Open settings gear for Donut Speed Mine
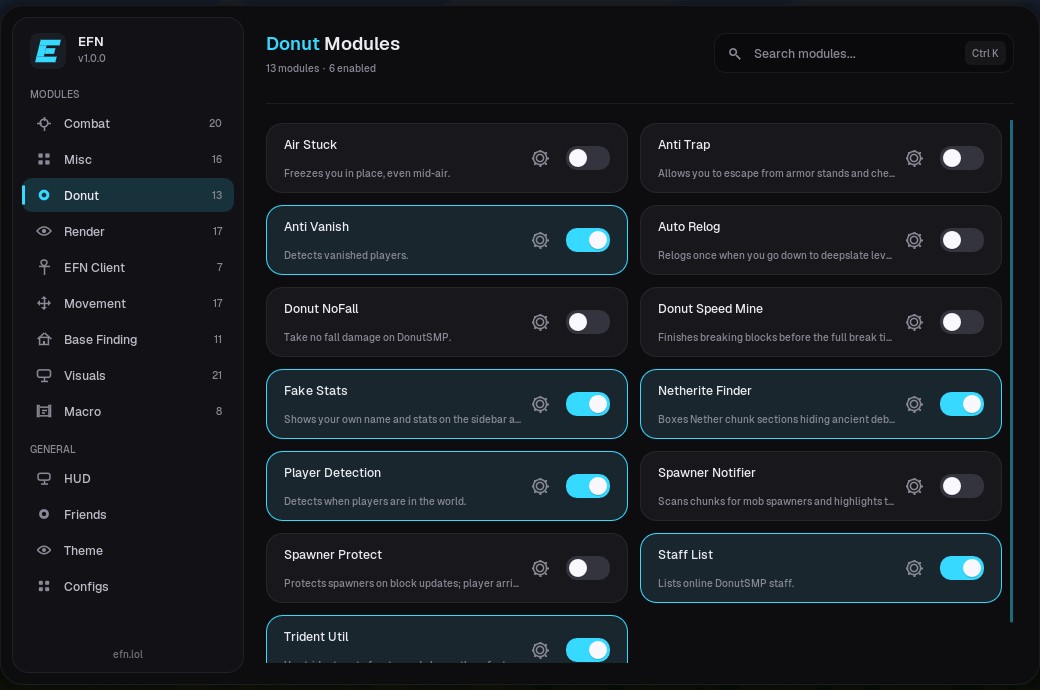This screenshot has height=690, width=1040. coord(915,322)
